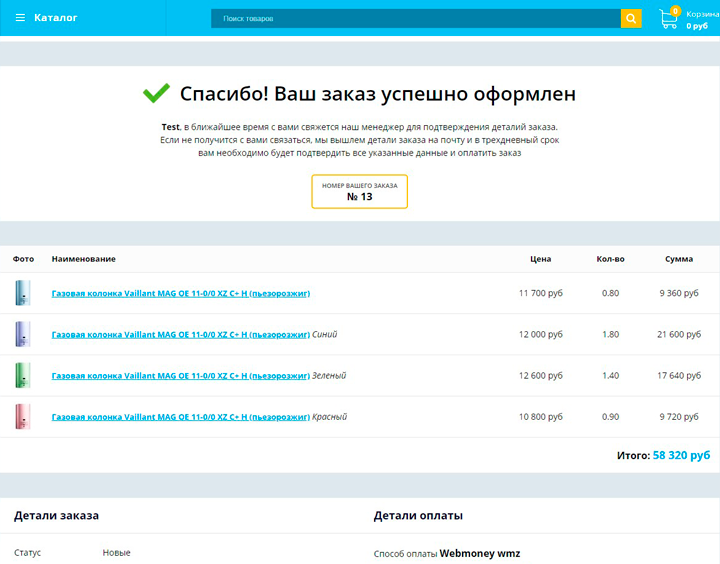720x564 pixels.
Task: Click the Наименование column header
Action: (83, 259)
